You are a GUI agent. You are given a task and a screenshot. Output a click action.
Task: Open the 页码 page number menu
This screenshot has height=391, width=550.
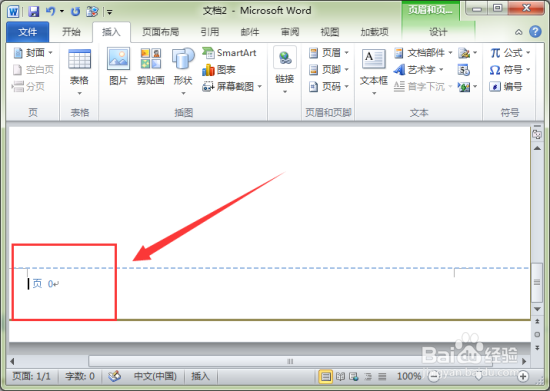click(x=329, y=86)
